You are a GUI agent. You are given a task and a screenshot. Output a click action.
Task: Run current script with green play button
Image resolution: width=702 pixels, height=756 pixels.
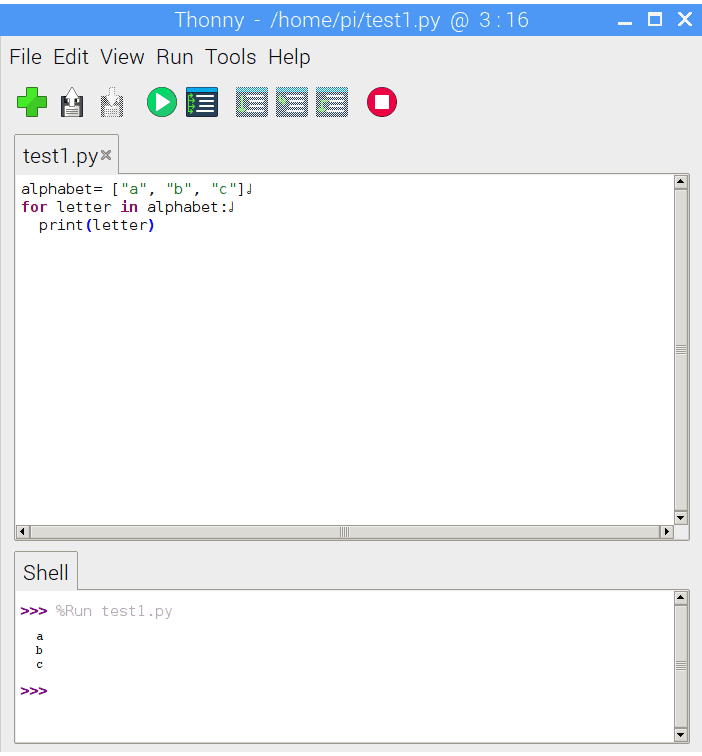[x=162, y=102]
